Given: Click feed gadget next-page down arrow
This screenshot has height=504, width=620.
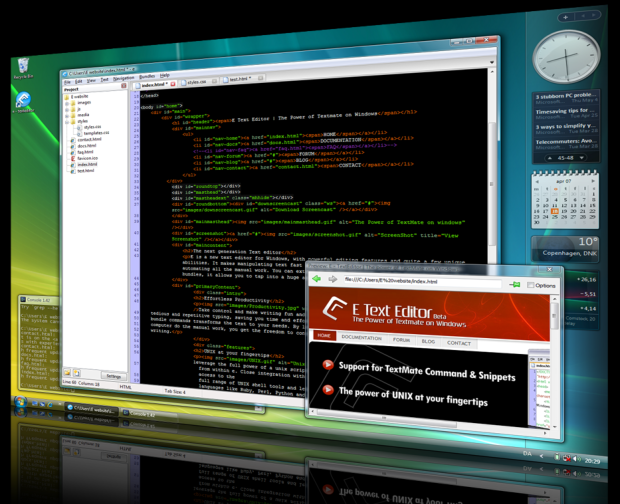Looking at the screenshot, I should coord(582,158).
